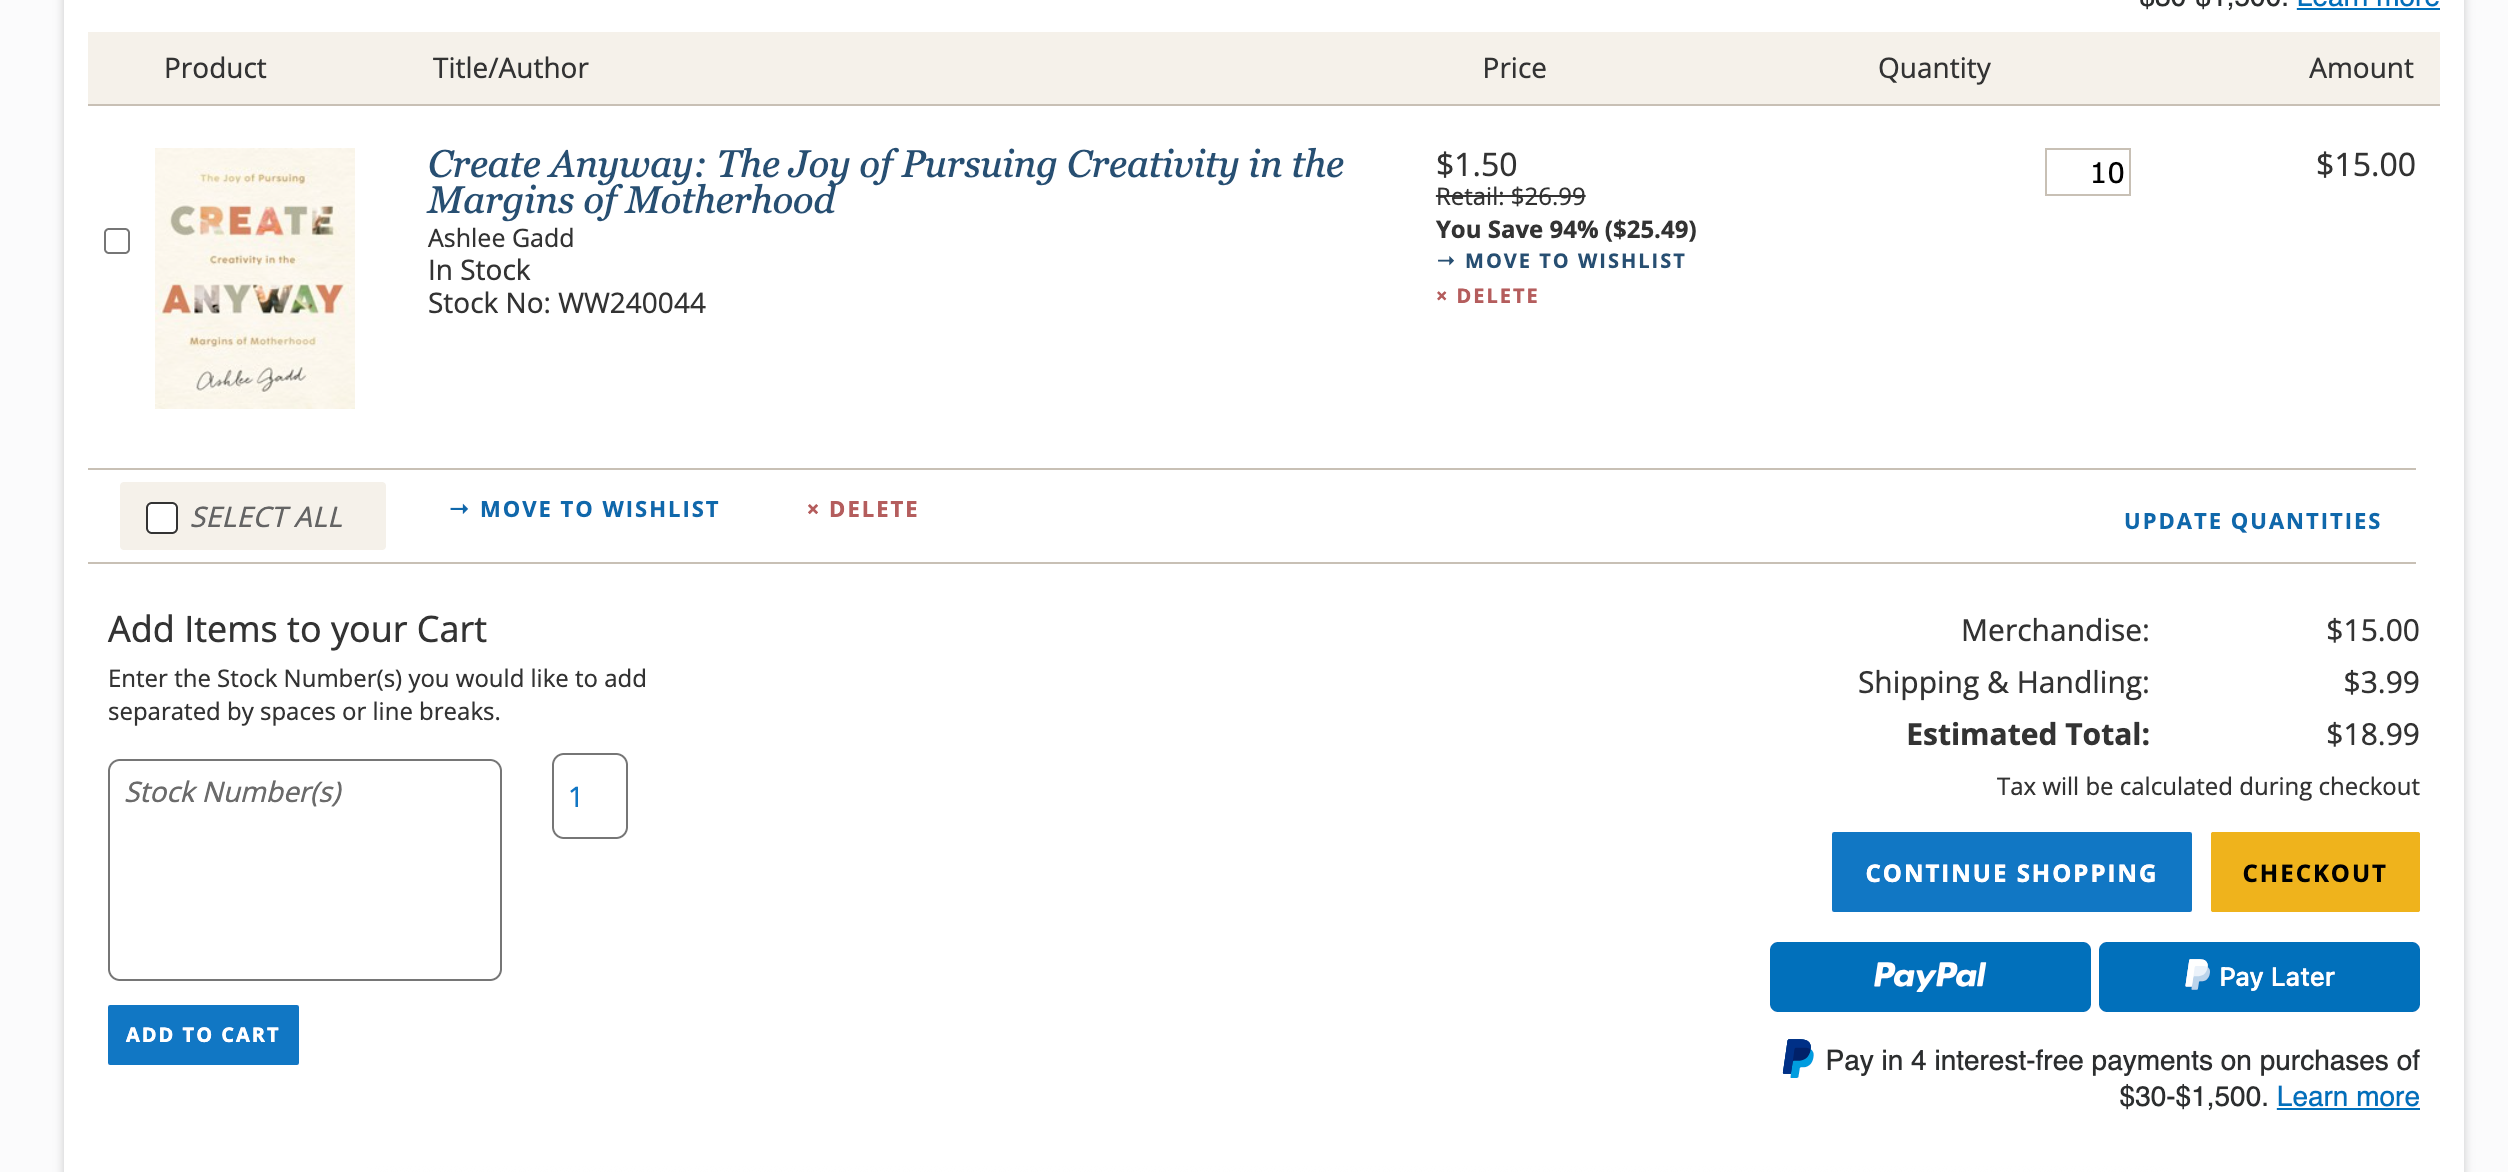
Task: Click the arrow icon next to bulk Move to Wishlist
Action: pyautogui.click(x=459, y=510)
